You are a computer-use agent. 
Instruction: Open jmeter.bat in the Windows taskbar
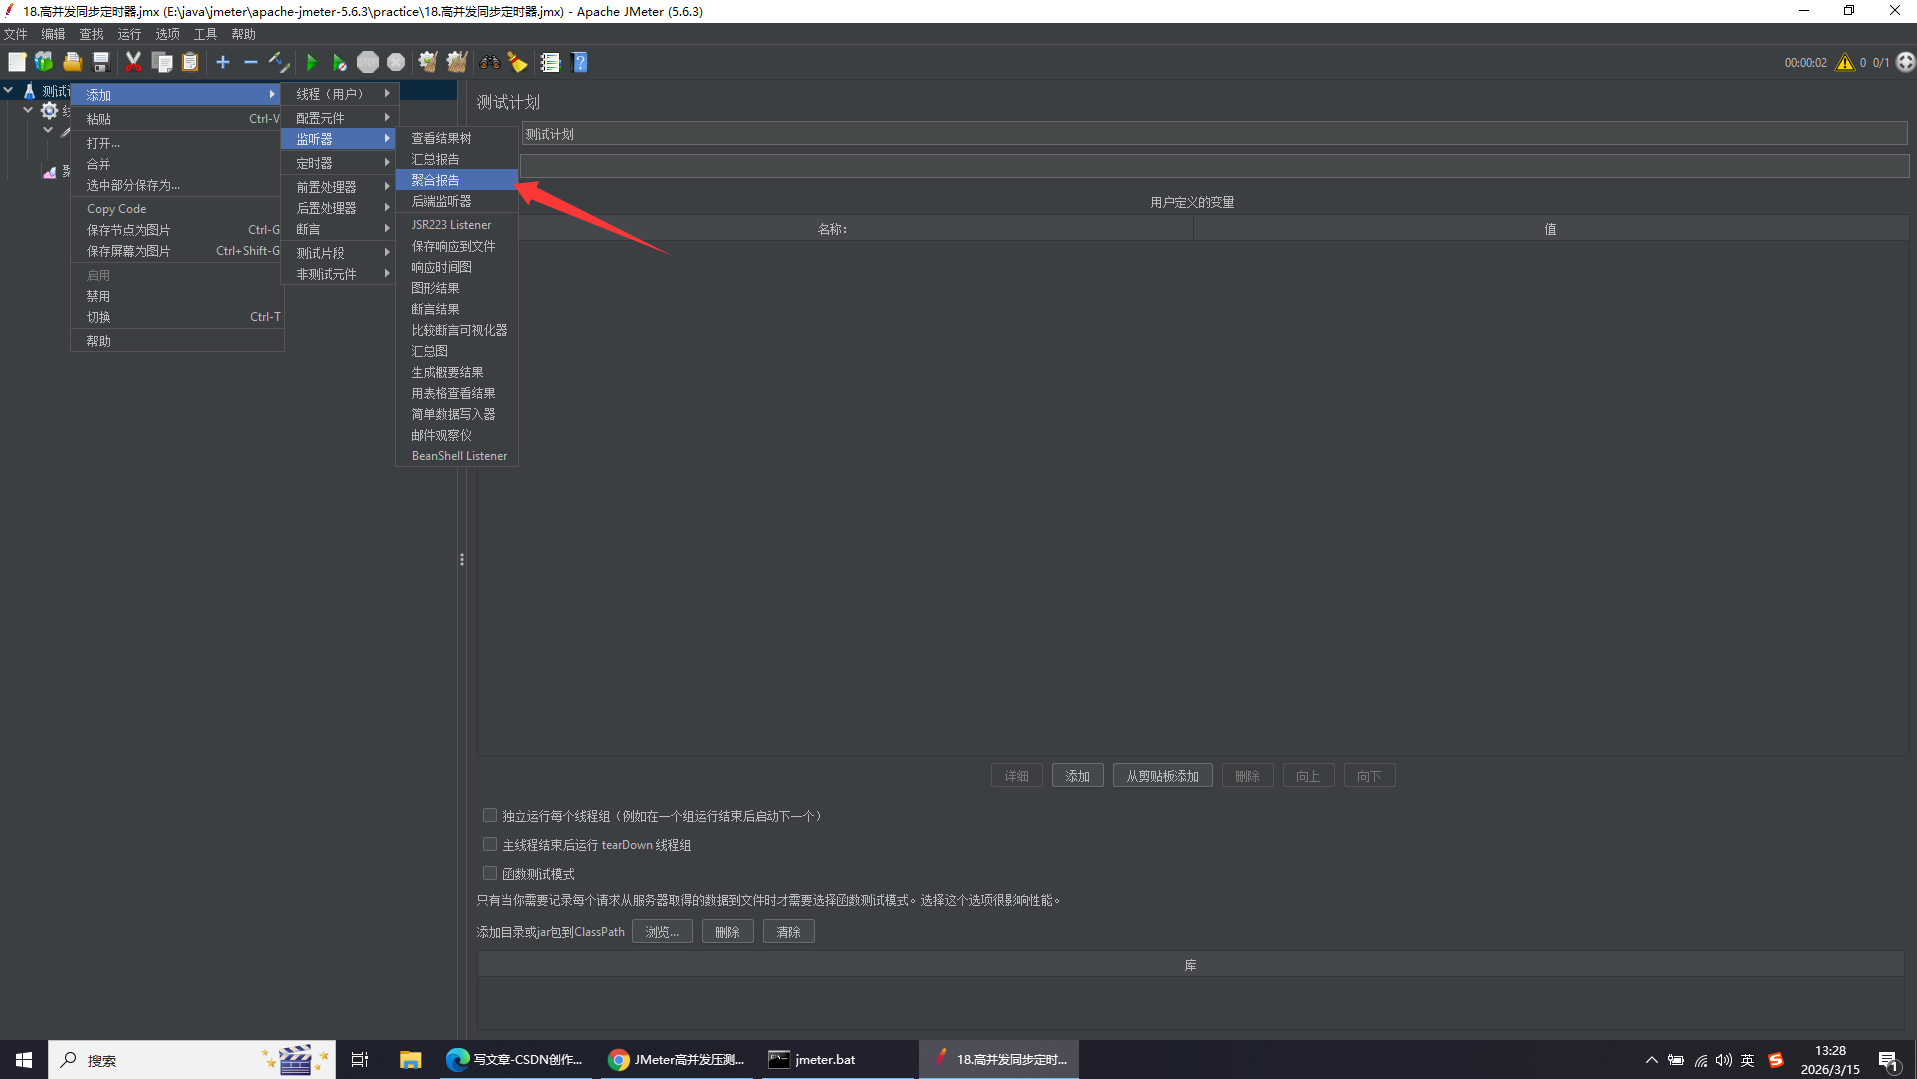[837, 1060]
